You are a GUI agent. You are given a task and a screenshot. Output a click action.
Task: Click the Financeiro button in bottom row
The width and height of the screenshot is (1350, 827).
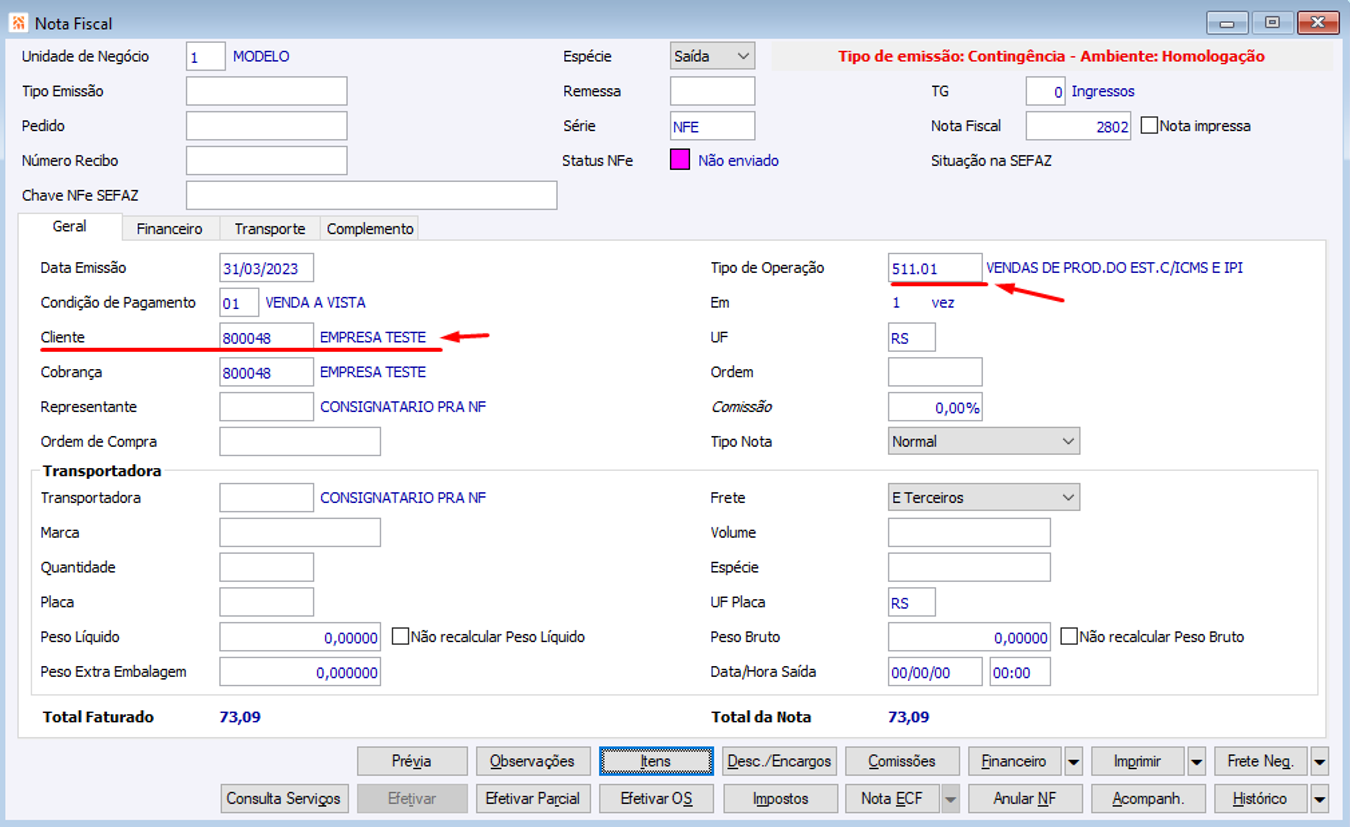(x=1014, y=762)
